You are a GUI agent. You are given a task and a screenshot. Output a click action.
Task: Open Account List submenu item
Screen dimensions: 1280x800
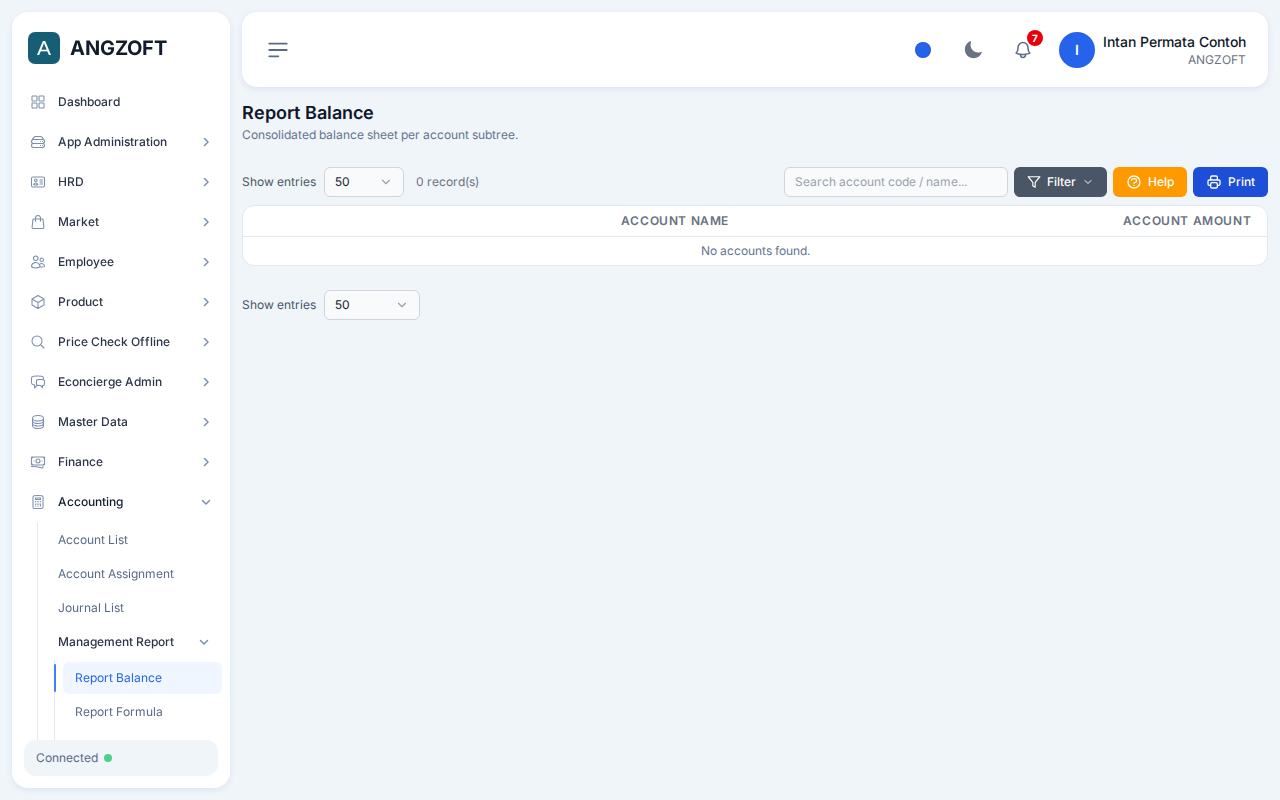(x=93, y=540)
